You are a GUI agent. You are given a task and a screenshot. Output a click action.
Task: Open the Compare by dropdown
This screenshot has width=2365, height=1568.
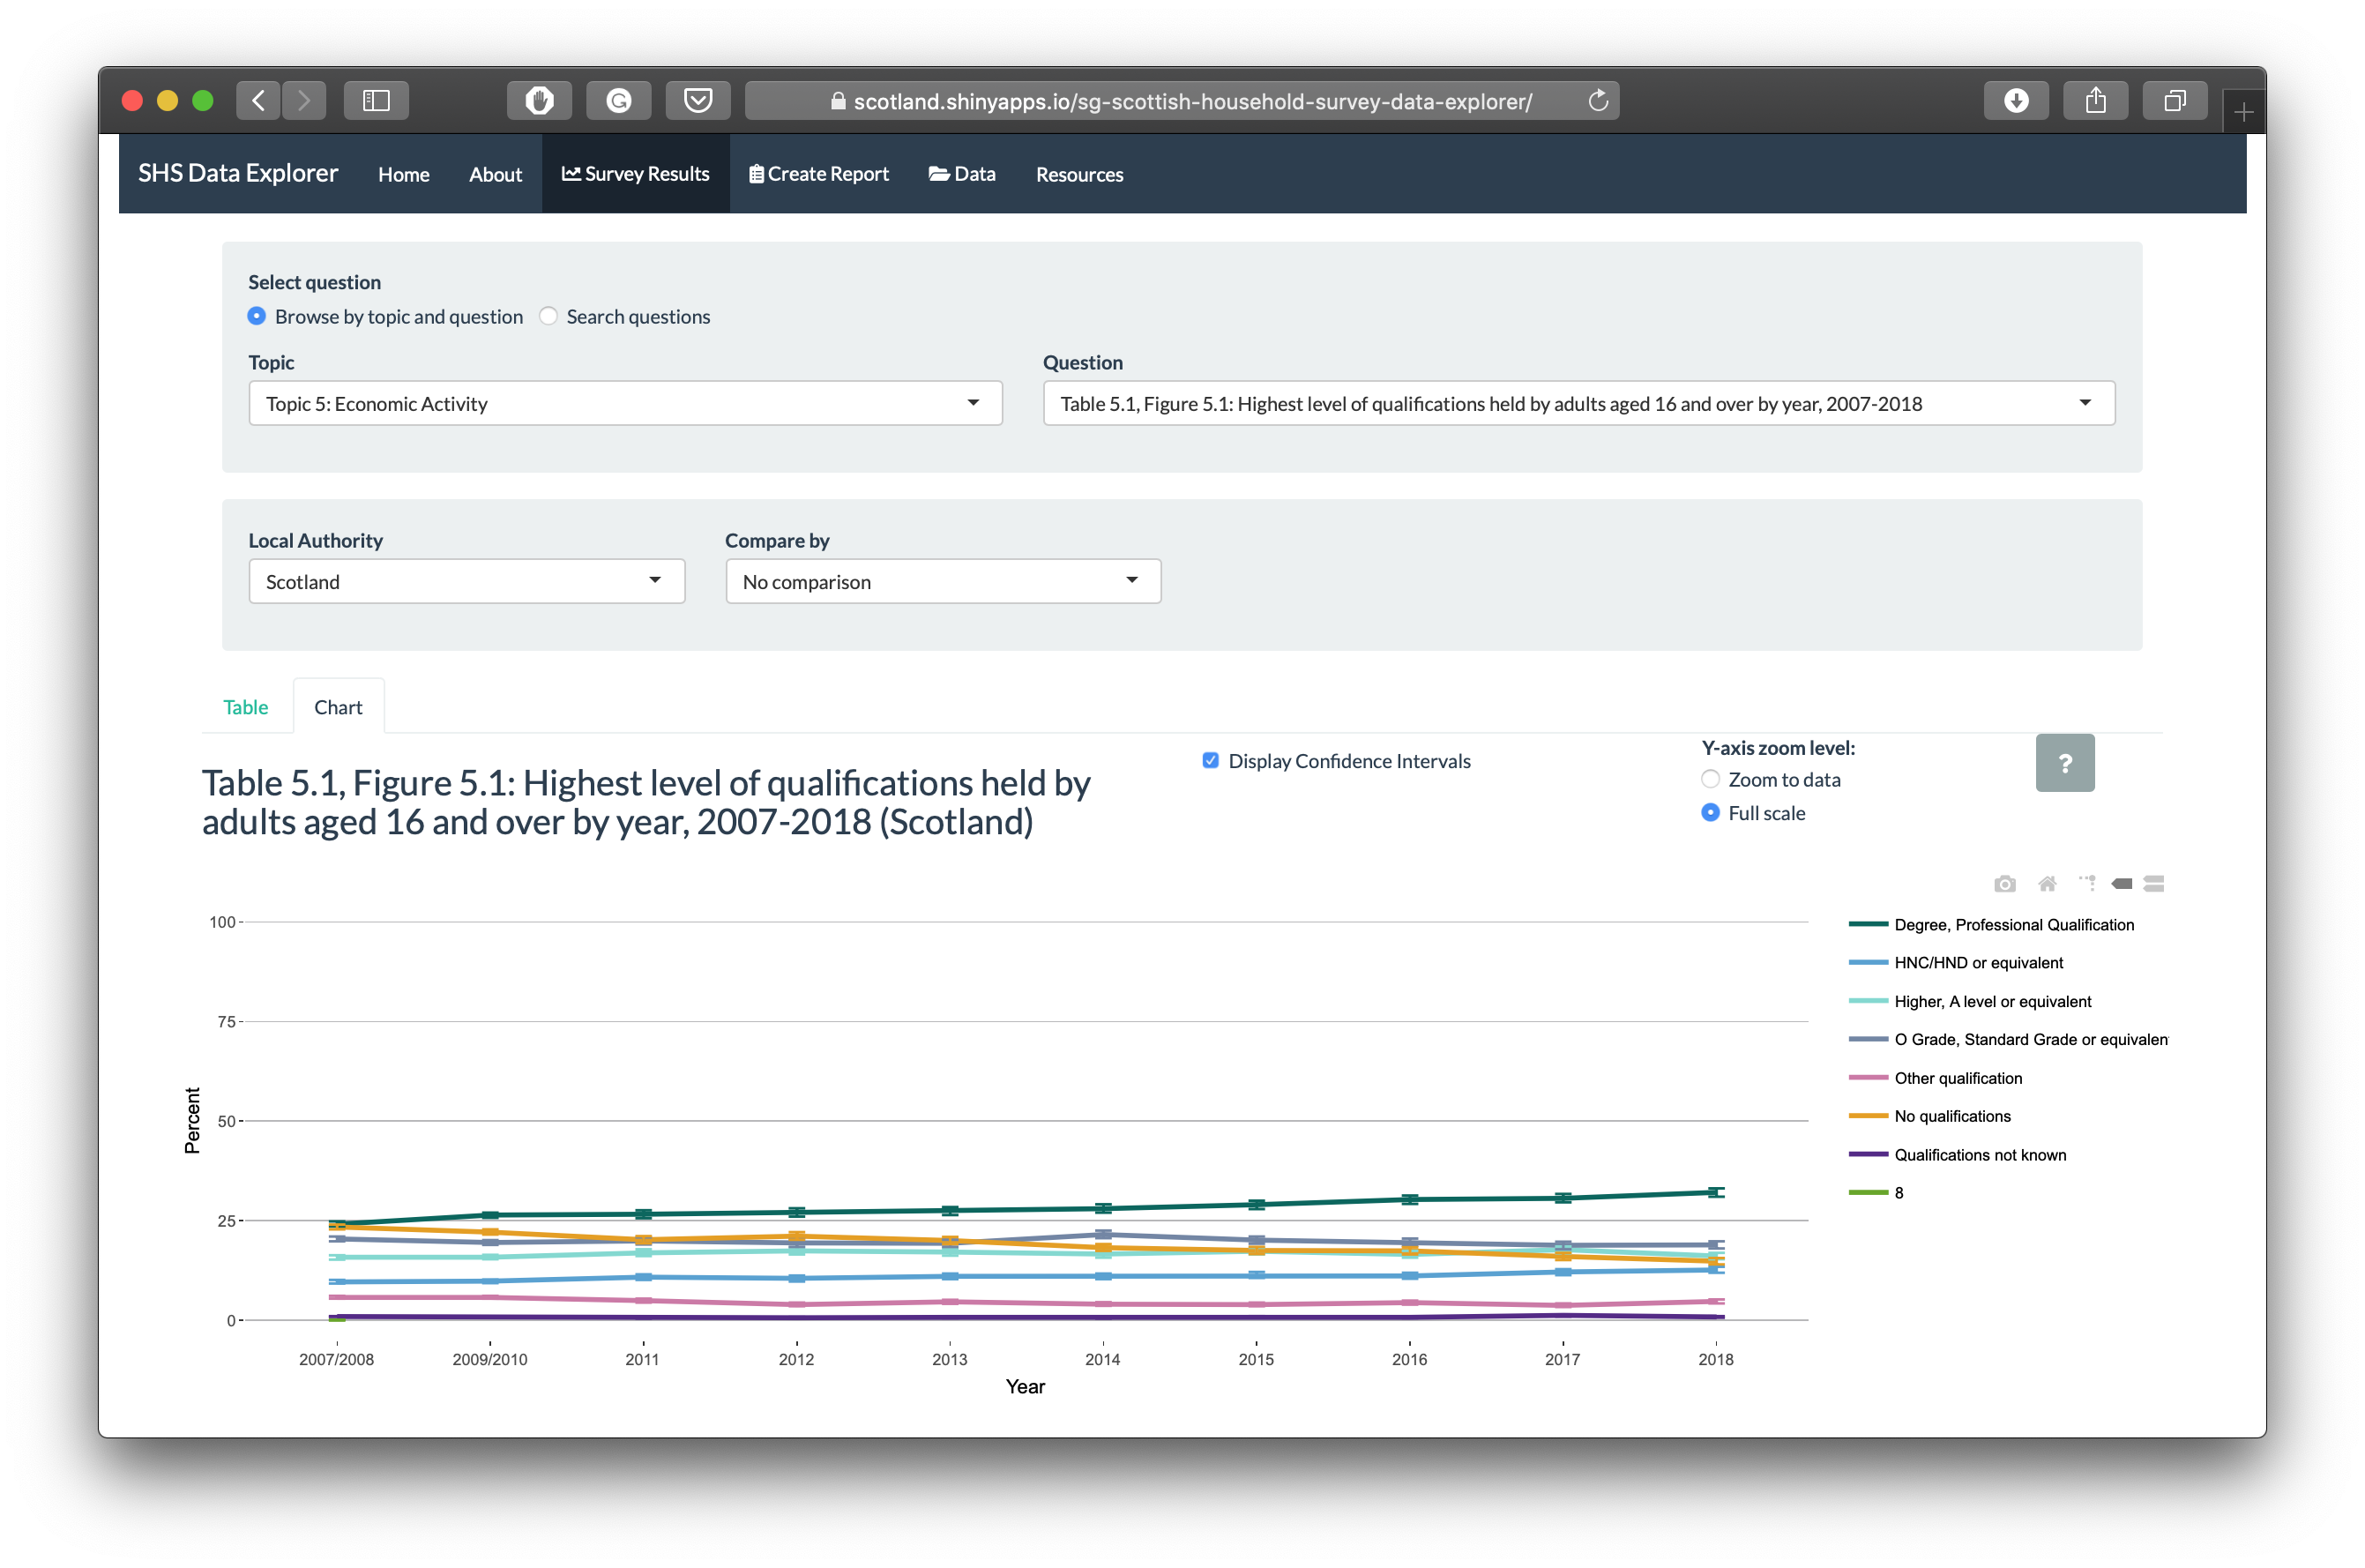coord(943,581)
